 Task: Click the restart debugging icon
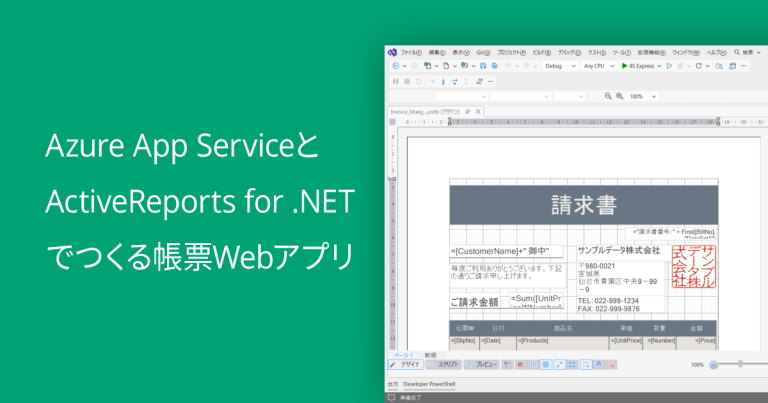tap(419, 82)
